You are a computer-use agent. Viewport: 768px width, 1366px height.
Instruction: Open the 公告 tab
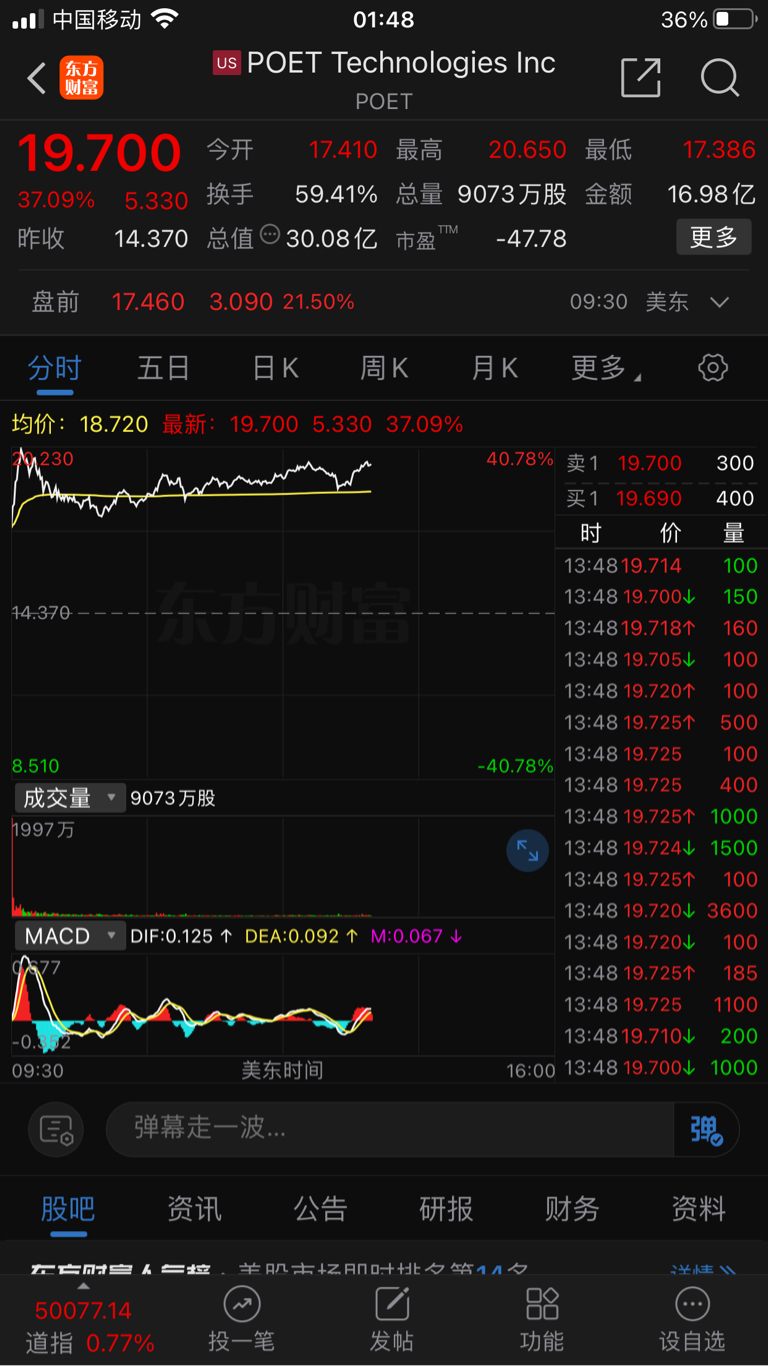coord(320,1209)
